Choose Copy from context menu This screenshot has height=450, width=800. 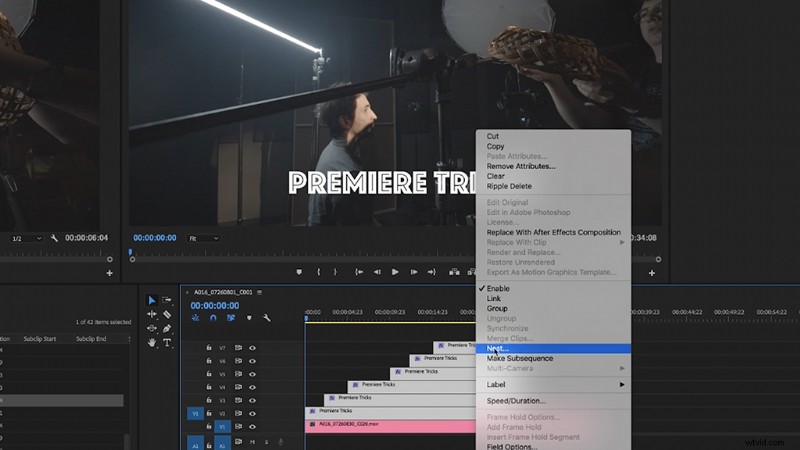point(554,146)
